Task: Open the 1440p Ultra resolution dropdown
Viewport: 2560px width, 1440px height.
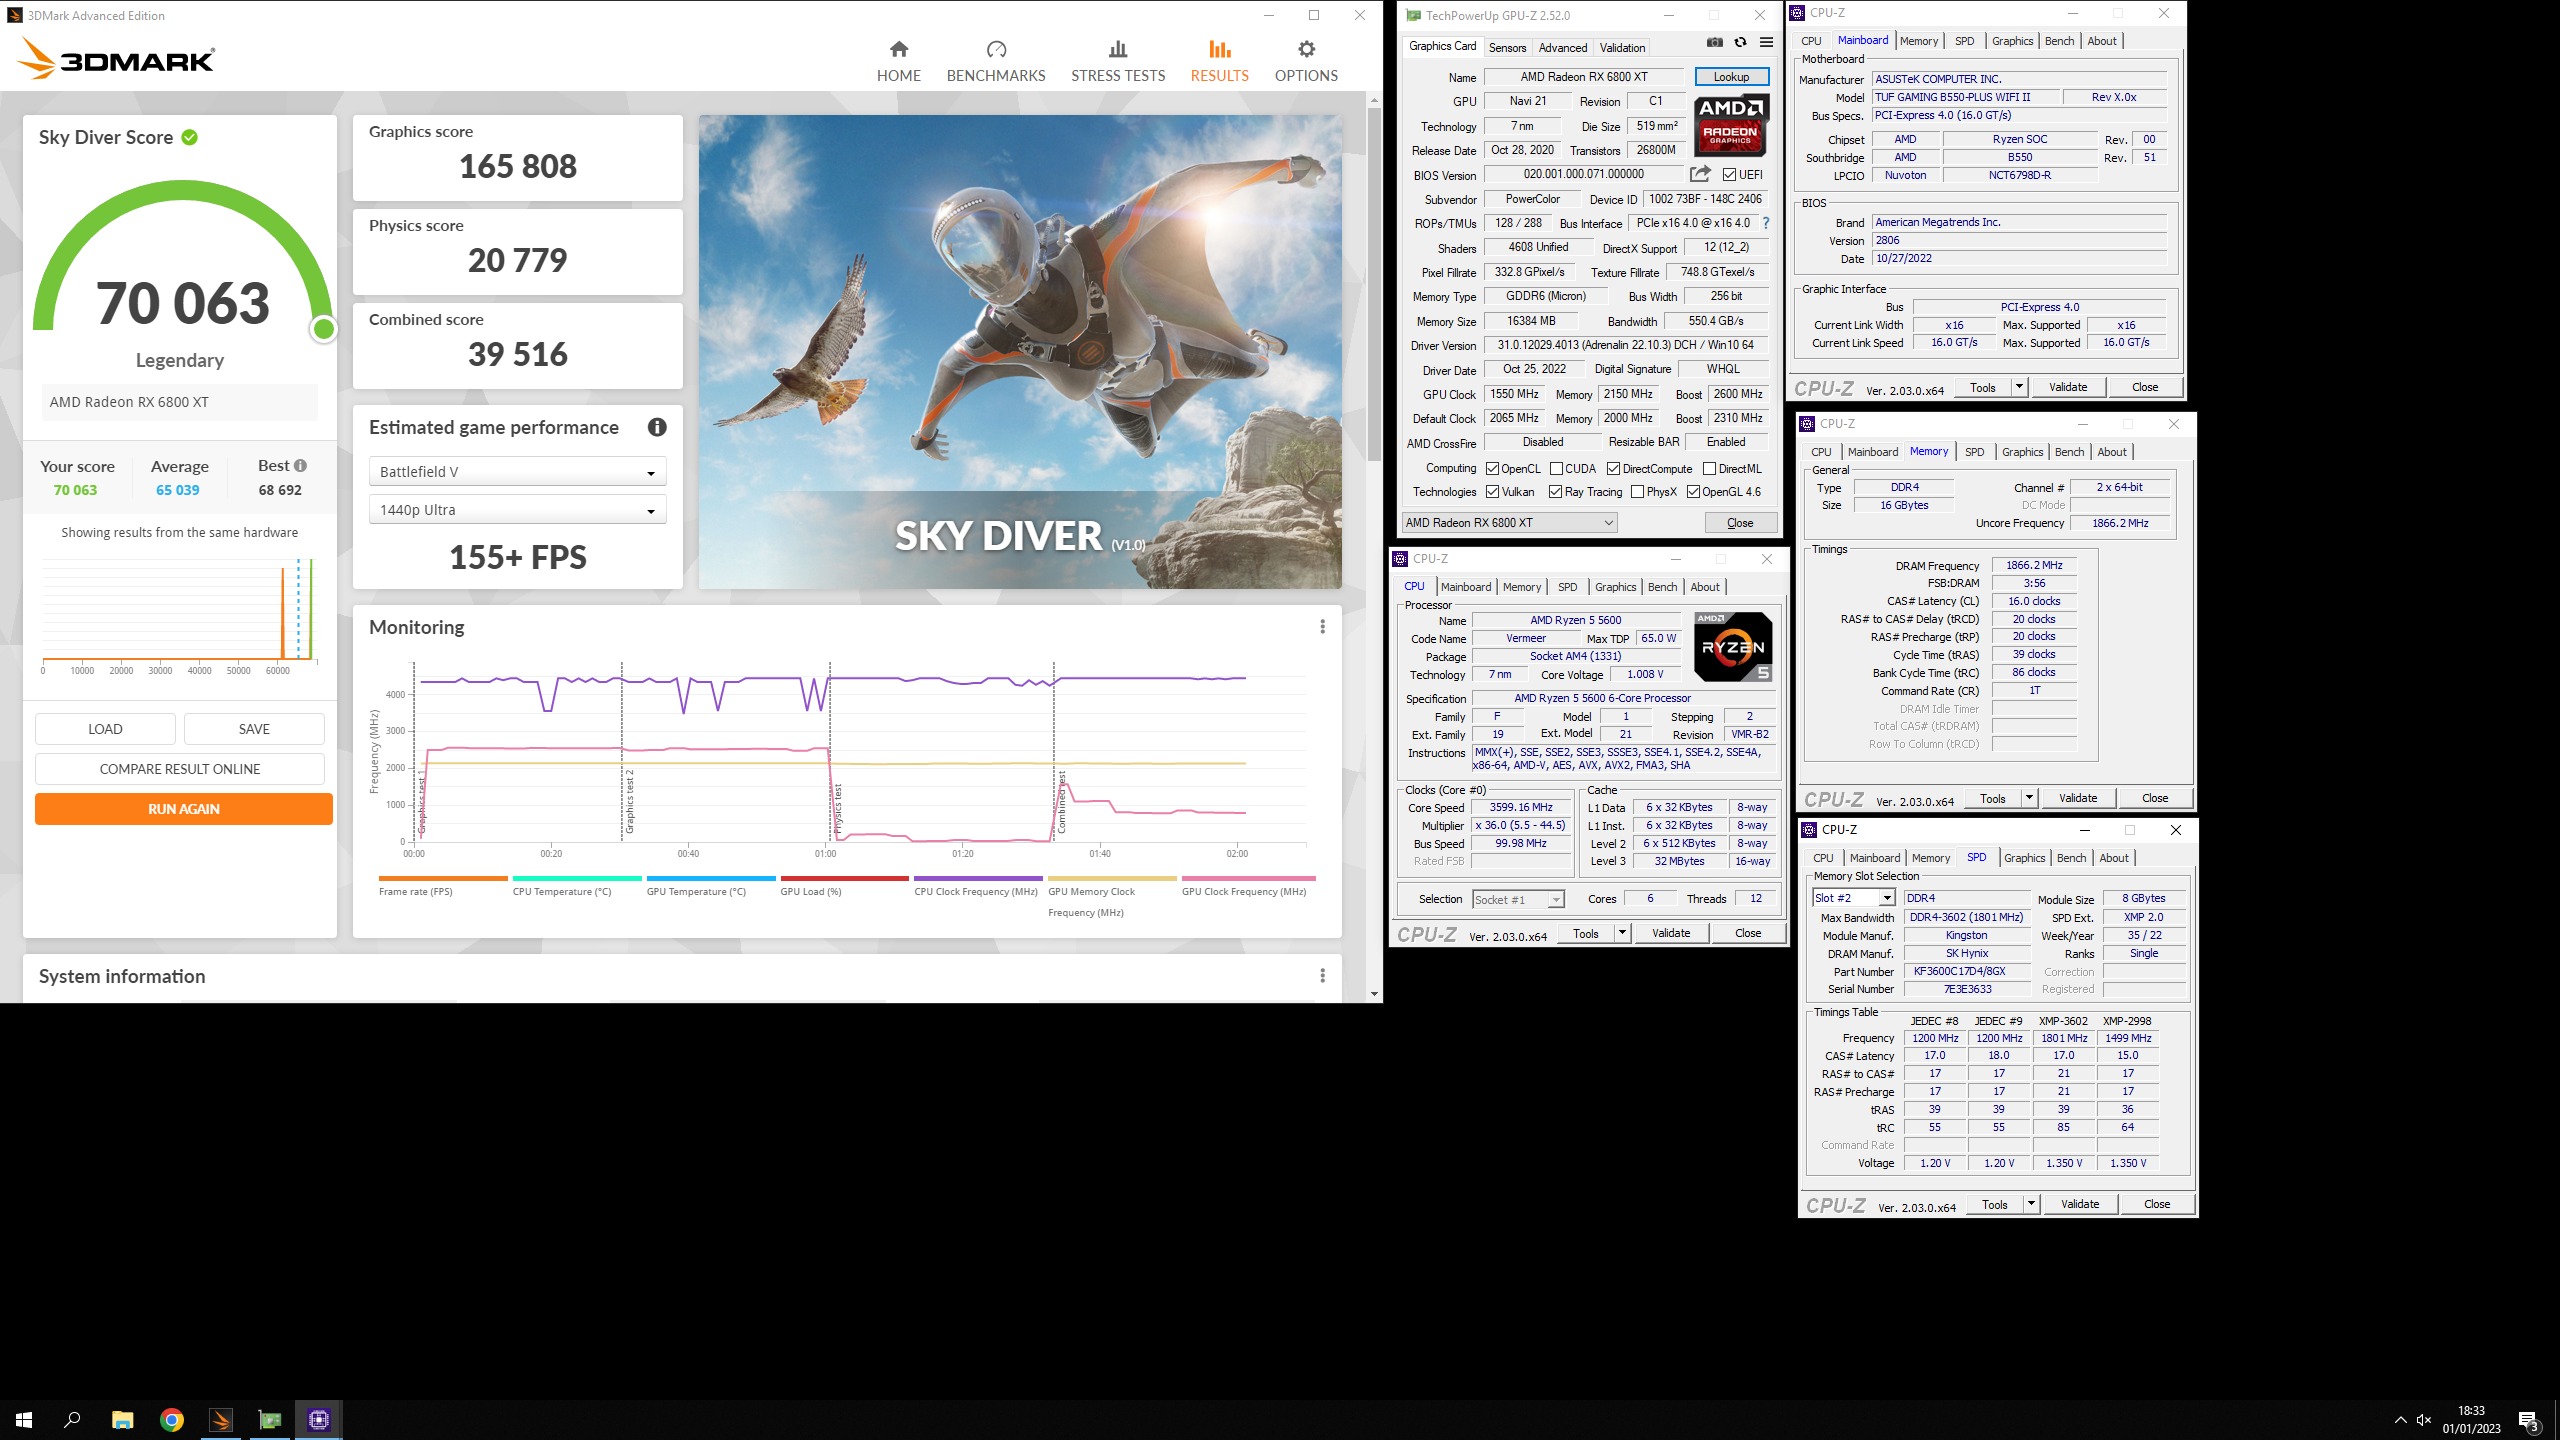Action: 518,510
